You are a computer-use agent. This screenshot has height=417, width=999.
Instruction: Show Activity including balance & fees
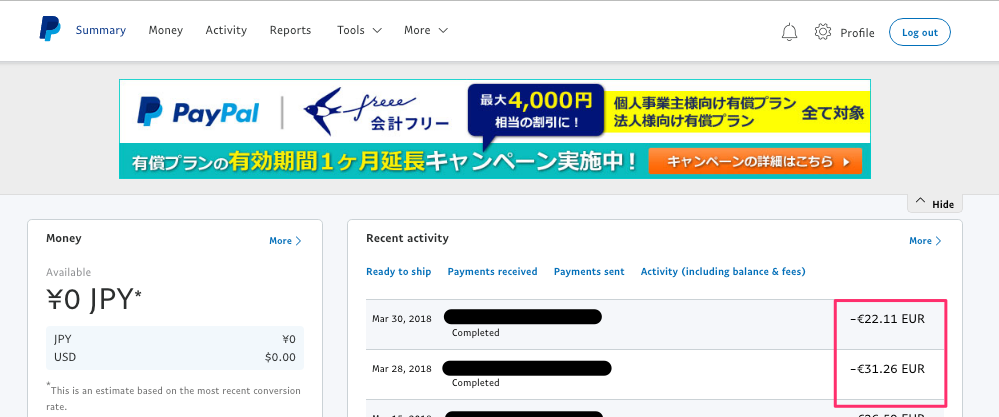[x=723, y=272]
